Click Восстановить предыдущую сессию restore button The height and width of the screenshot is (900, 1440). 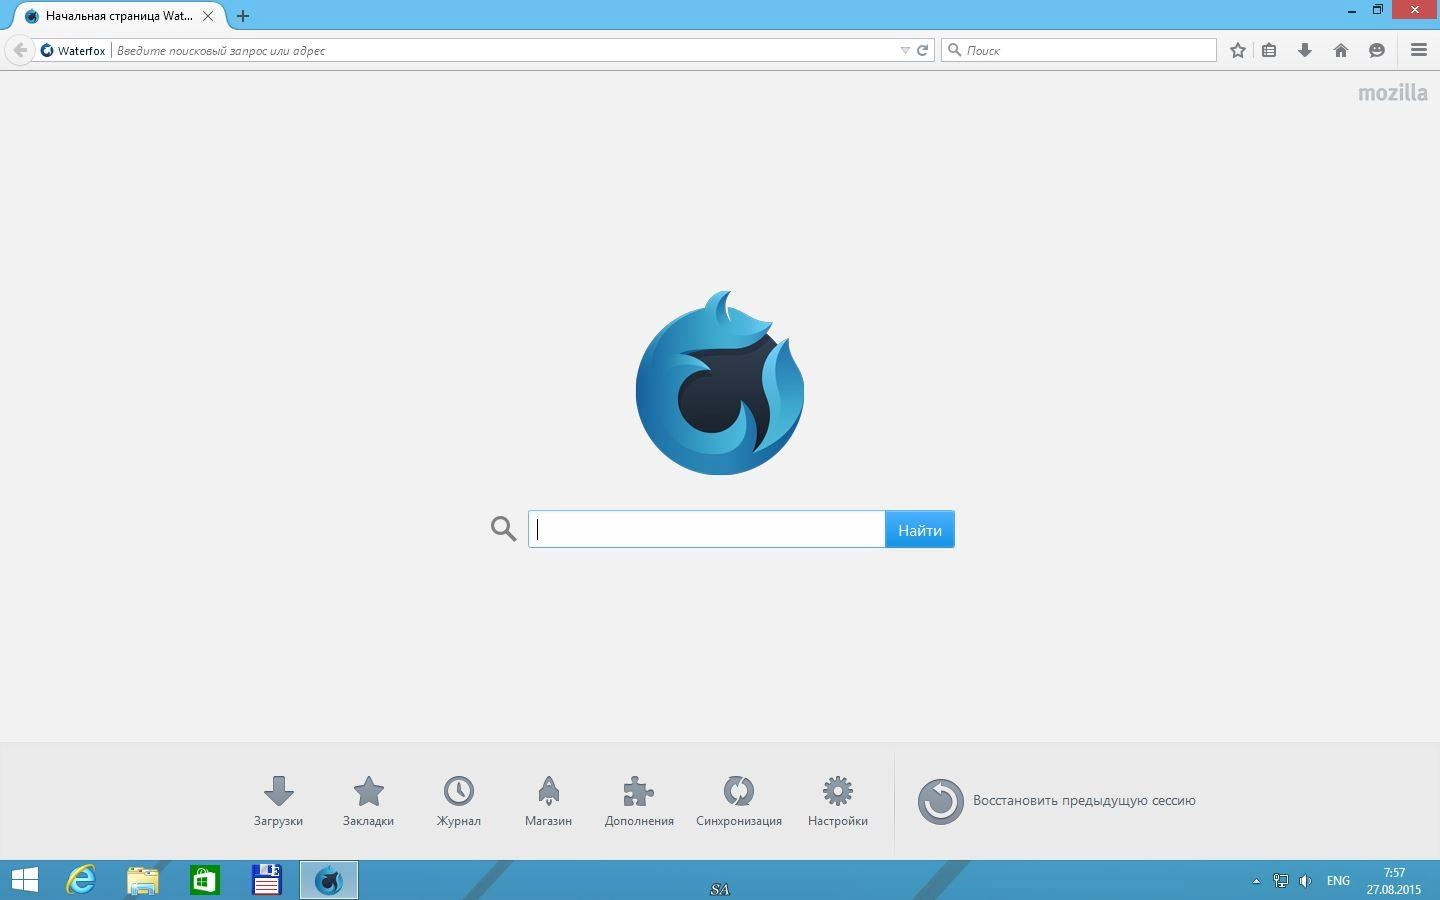1057,801
